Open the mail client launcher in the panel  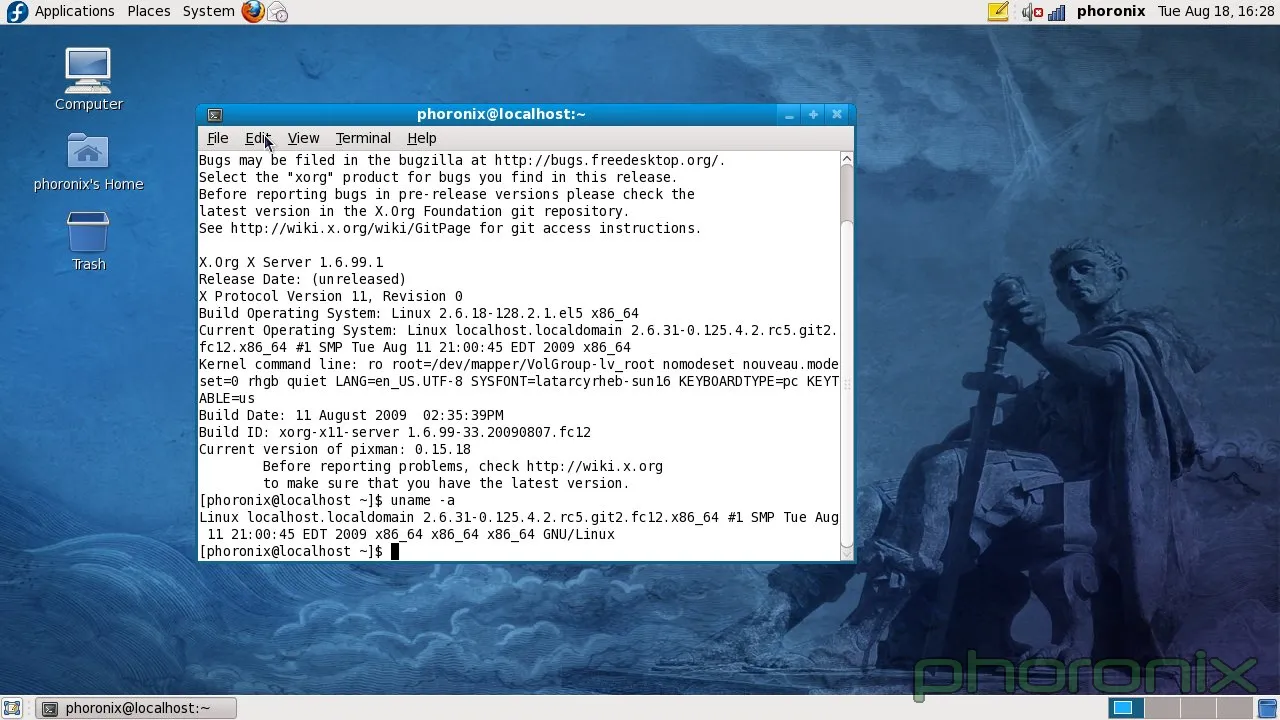click(278, 12)
